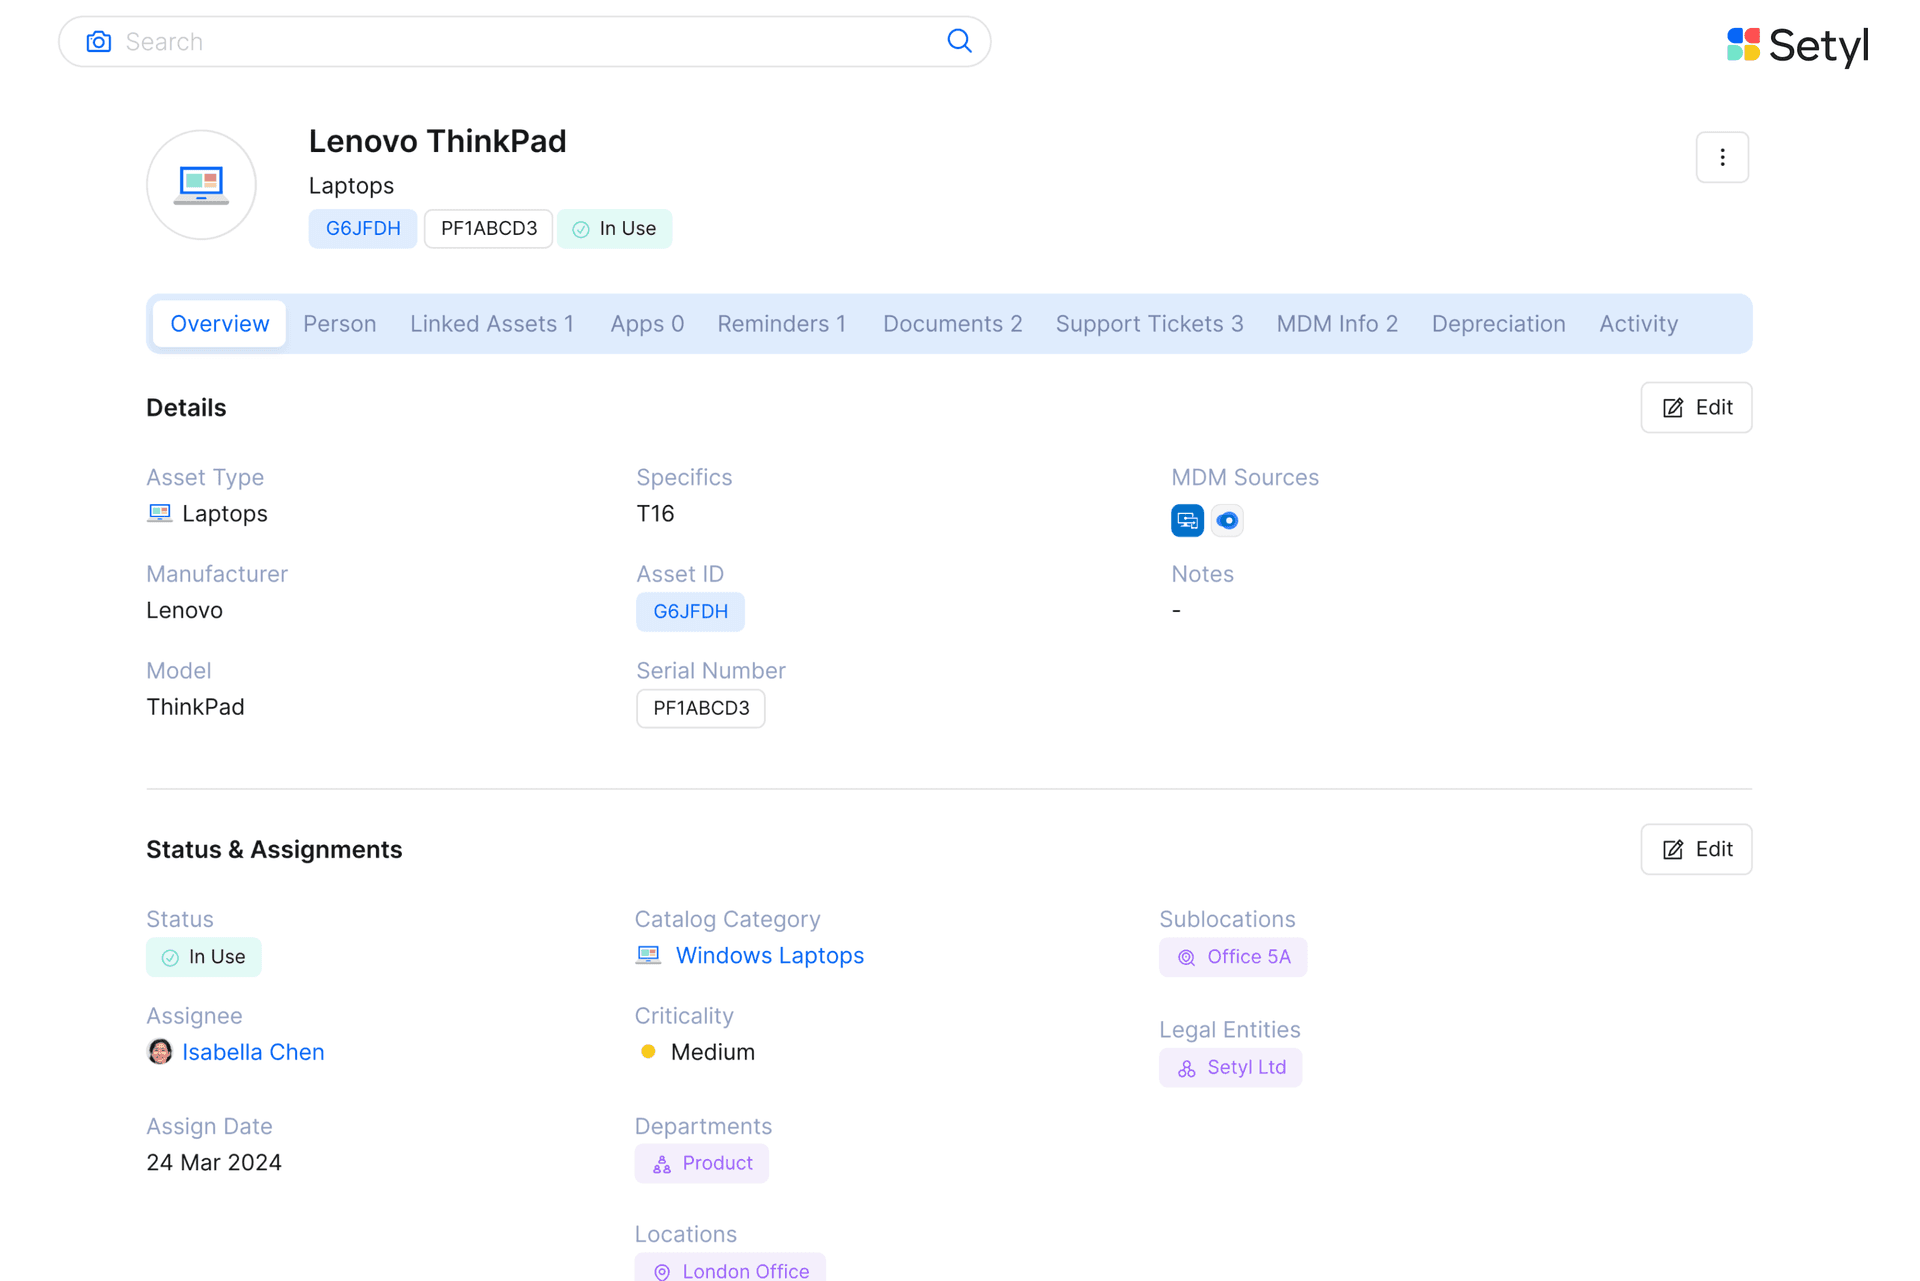This screenshot has width=1920, height=1281.
Task: Focus the Search input field
Action: click(x=524, y=41)
